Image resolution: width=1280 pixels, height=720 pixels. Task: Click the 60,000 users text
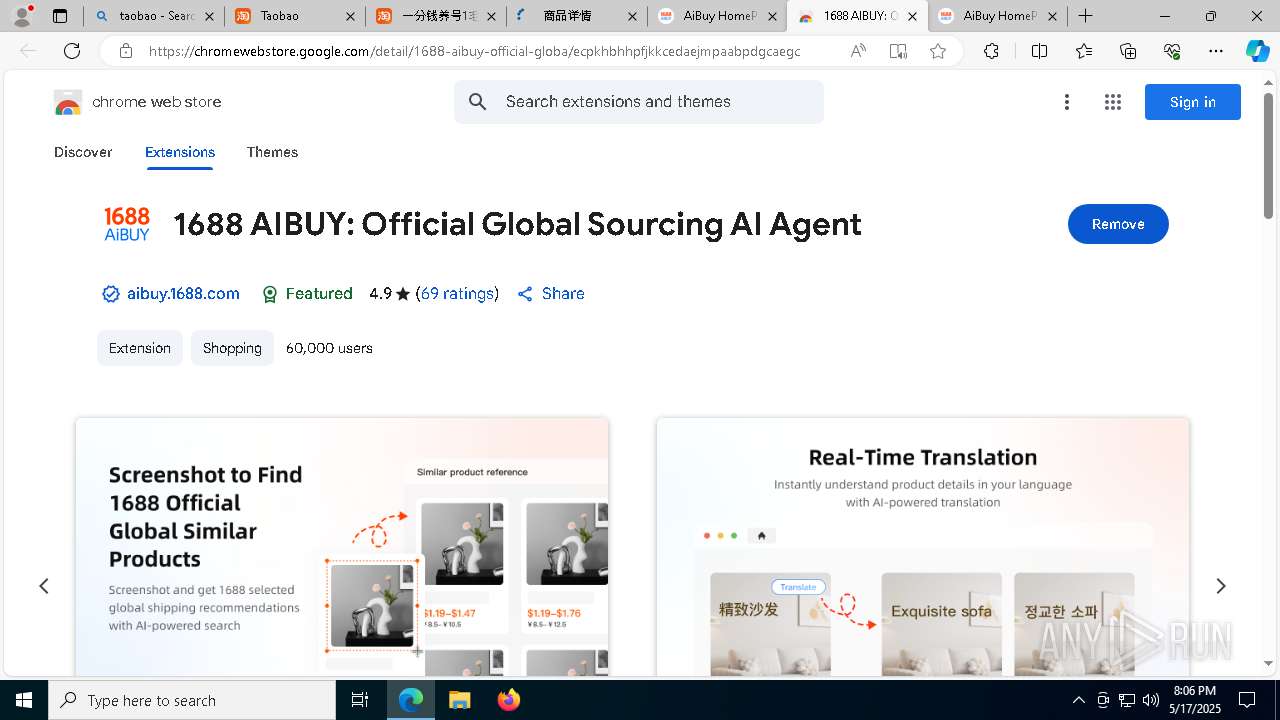pyautogui.click(x=329, y=348)
